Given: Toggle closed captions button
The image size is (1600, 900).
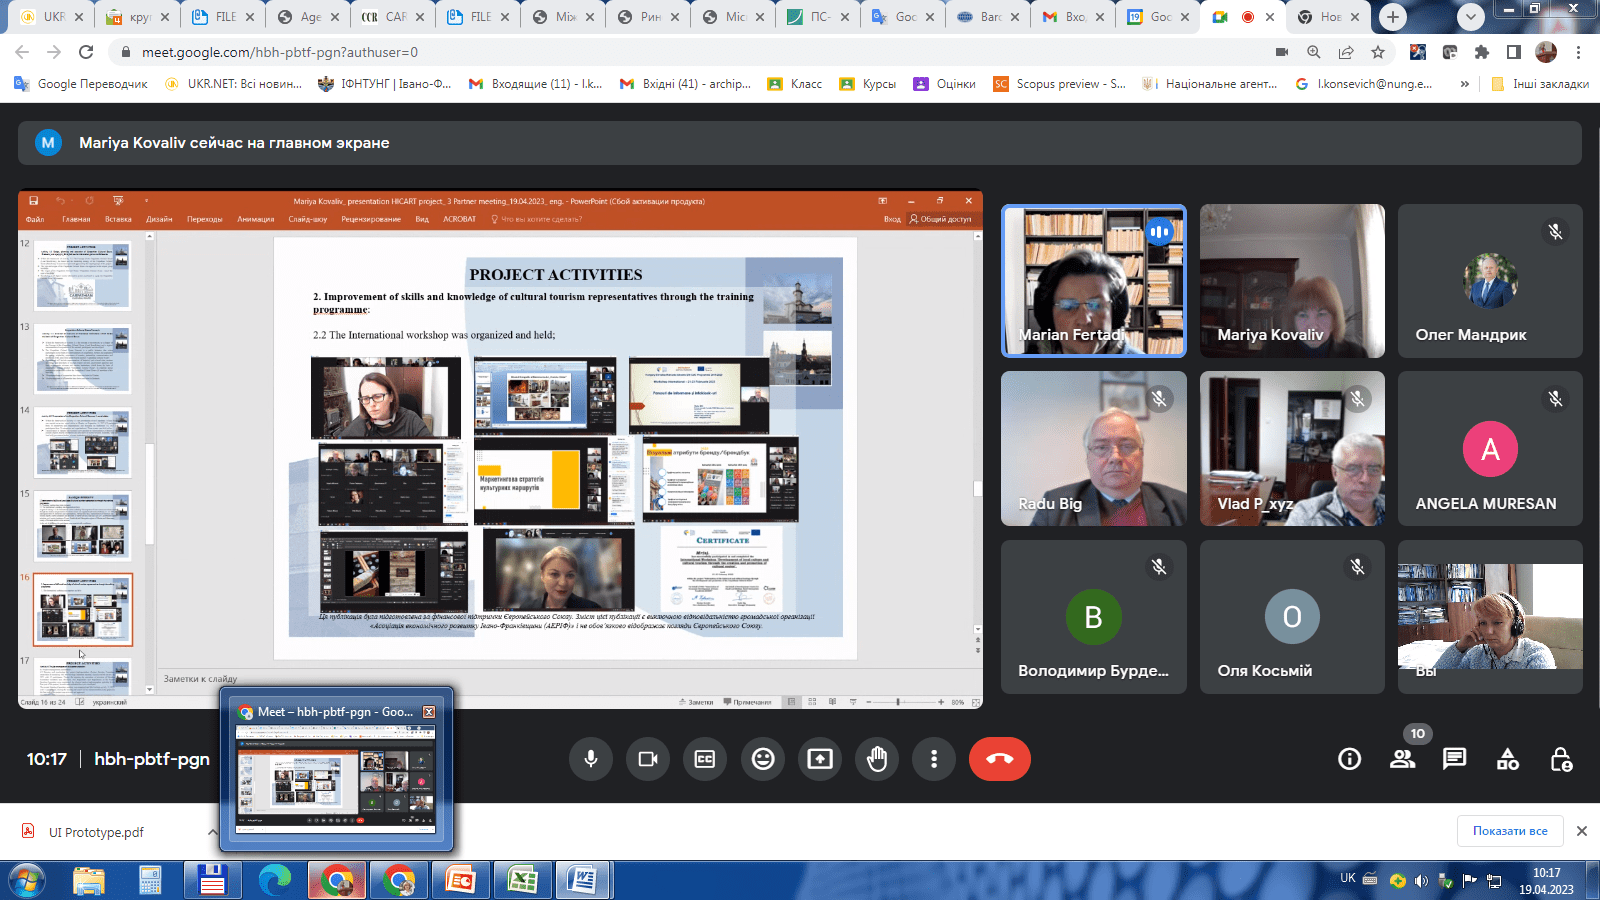Looking at the screenshot, I should [x=705, y=759].
